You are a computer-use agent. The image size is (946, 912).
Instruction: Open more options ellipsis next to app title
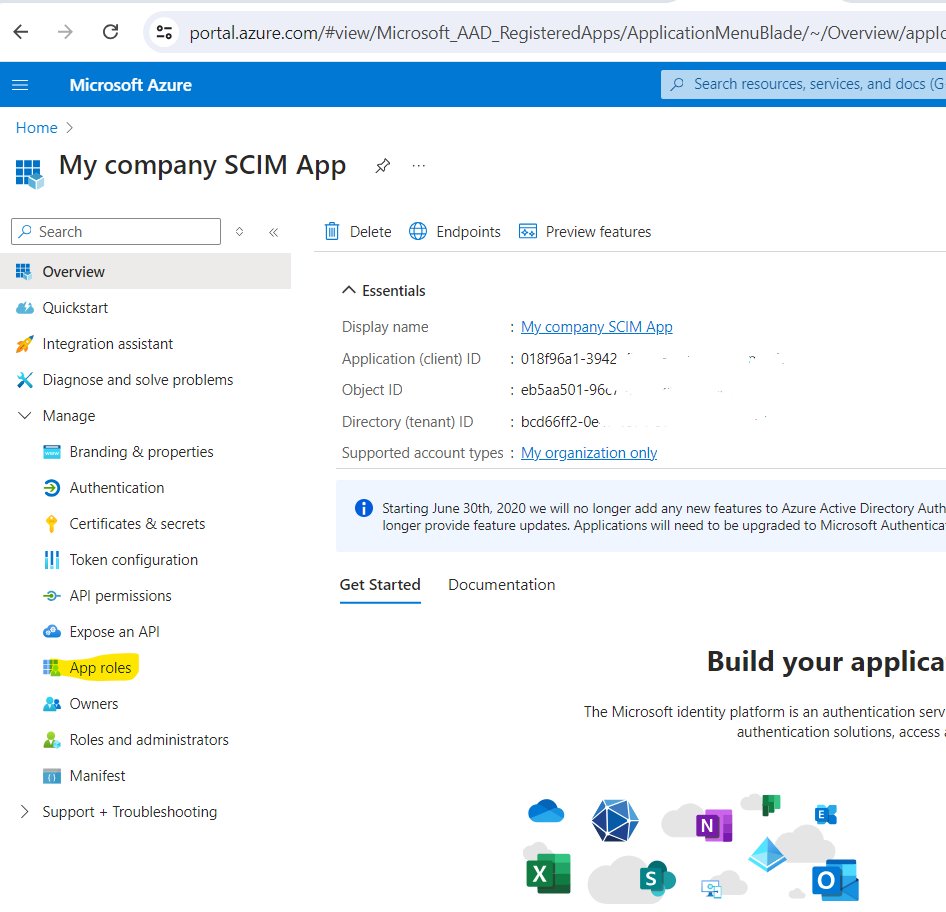point(419,166)
